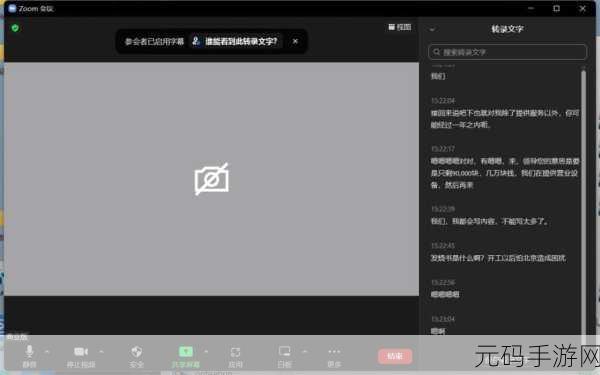600x375 pixels.
Task: Expand whiteboard options arrow beside 白板
Action: pos(305,351)
